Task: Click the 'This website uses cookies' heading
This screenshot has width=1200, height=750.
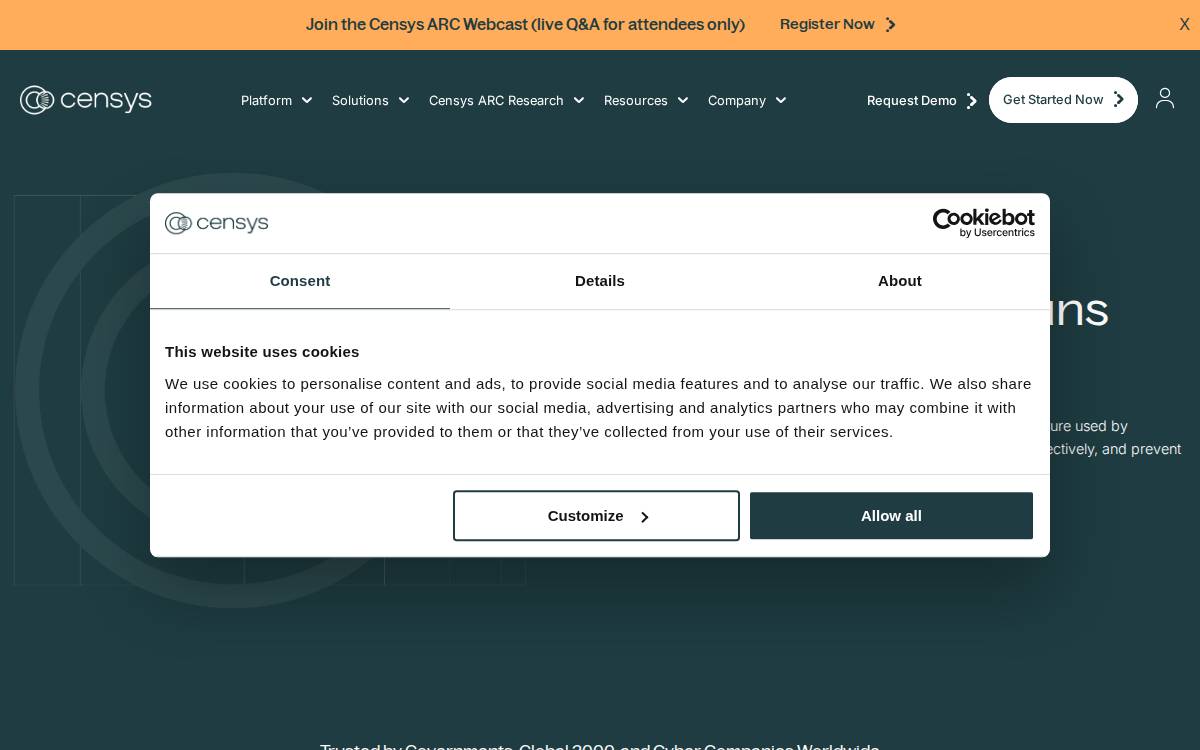Action: [262, 352]
